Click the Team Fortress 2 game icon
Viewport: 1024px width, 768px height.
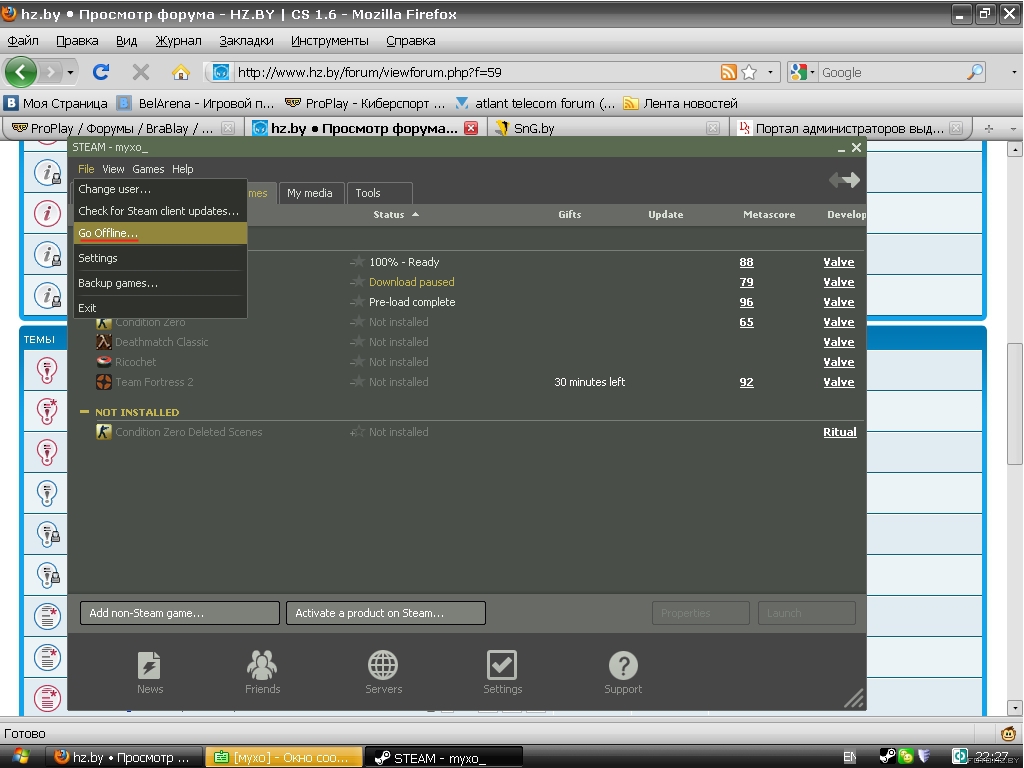tap(104, 382)
